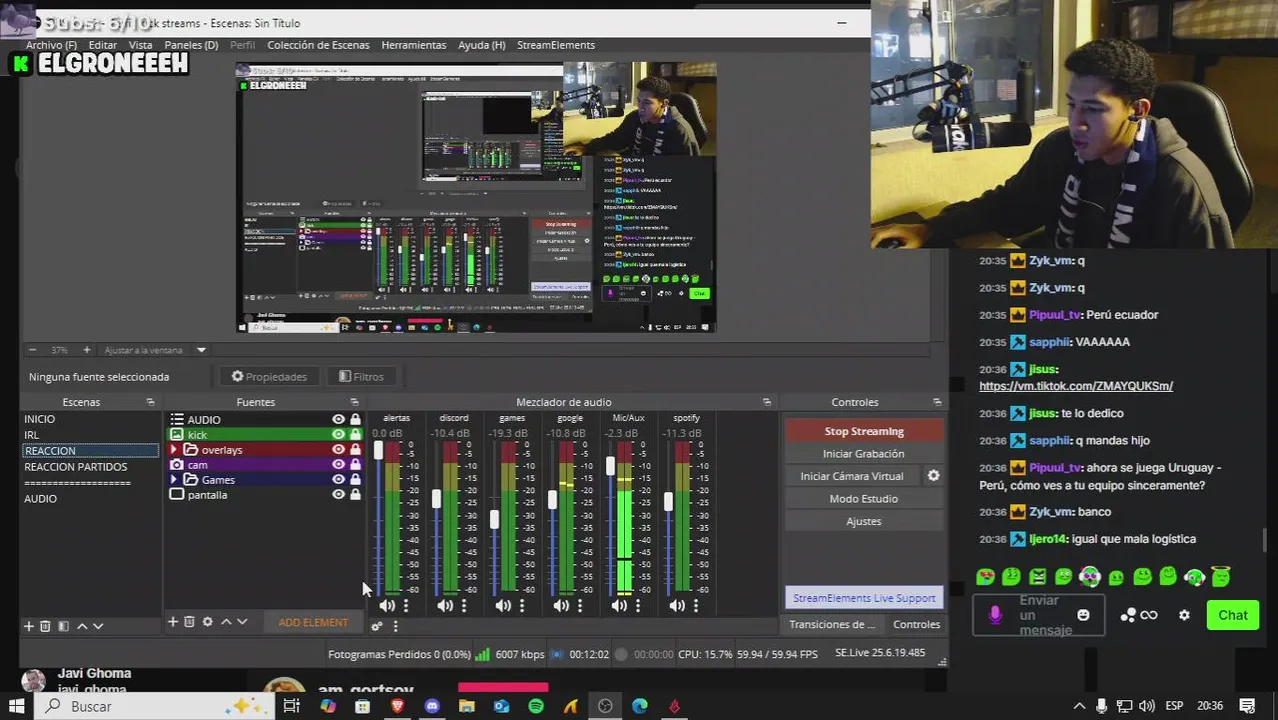1278x720 pixels.
Task: Select the REACCION PARTIDOS scene
Action: (x=76, y=467)
